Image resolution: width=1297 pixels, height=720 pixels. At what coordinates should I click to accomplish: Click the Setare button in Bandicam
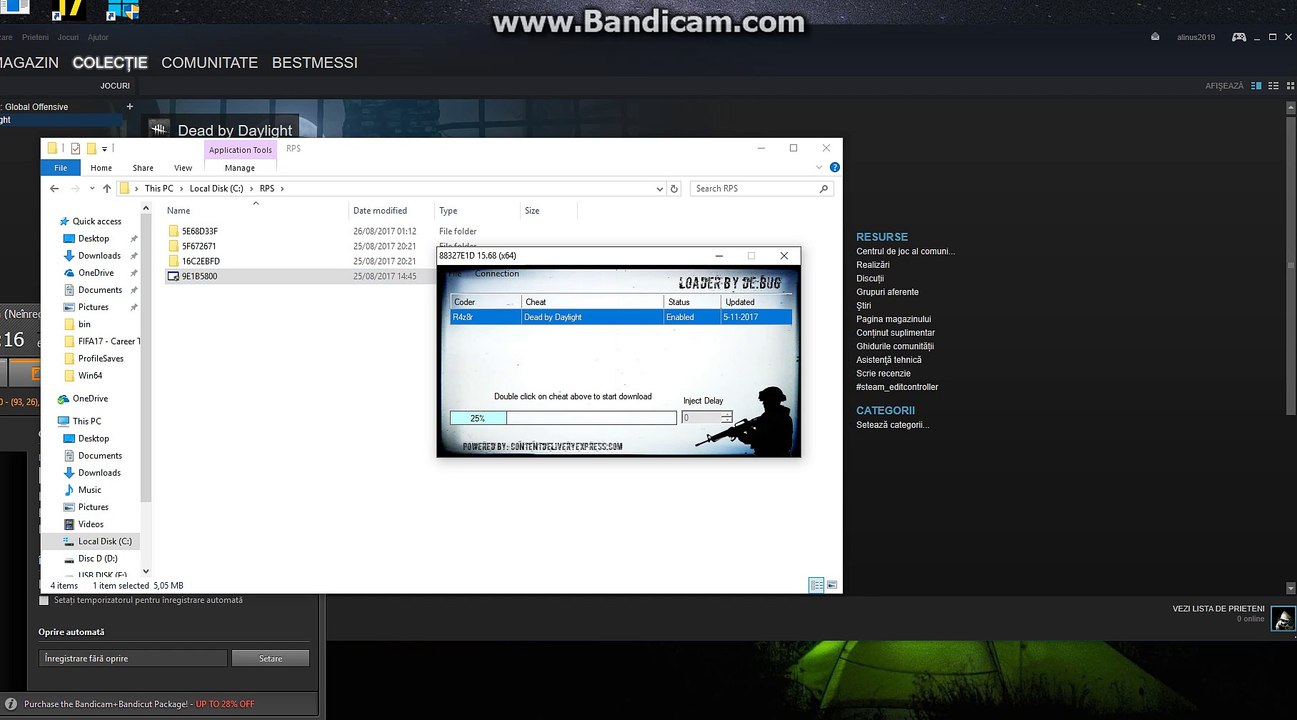click(270, 658)
